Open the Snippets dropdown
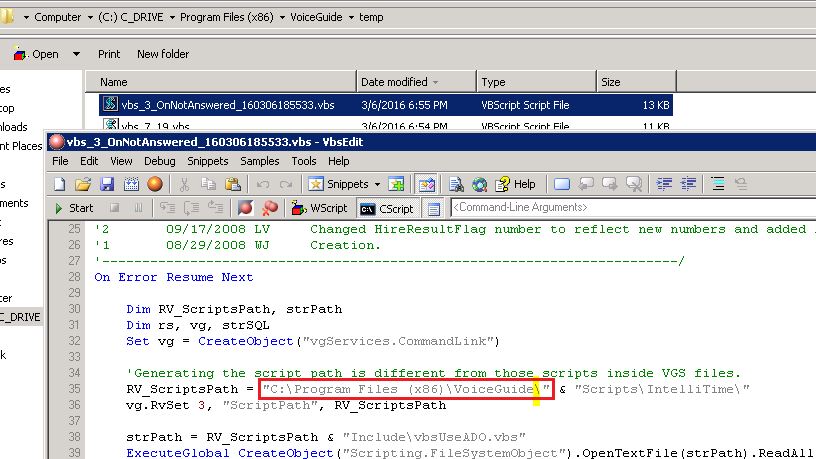The height and width of the screenshot is (459, 816). pos(377,184)
